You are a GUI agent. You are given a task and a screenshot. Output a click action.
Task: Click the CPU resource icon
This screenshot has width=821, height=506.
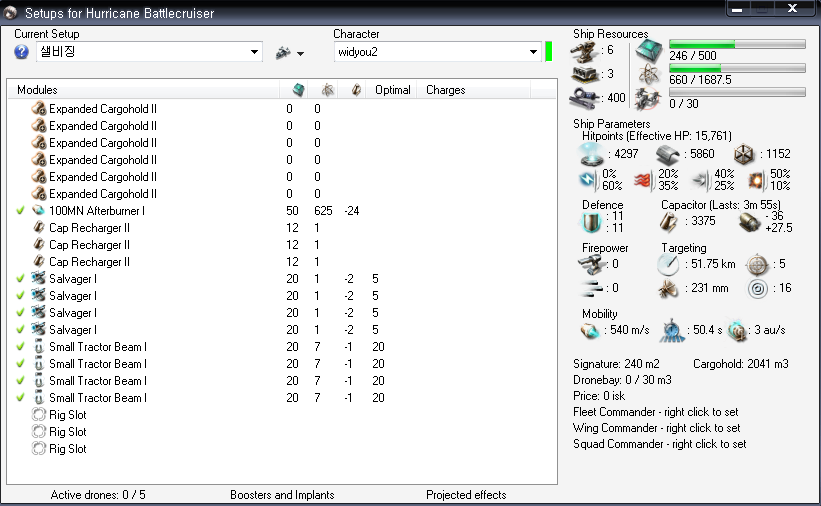pyautogui.click(x=649, y=51)
